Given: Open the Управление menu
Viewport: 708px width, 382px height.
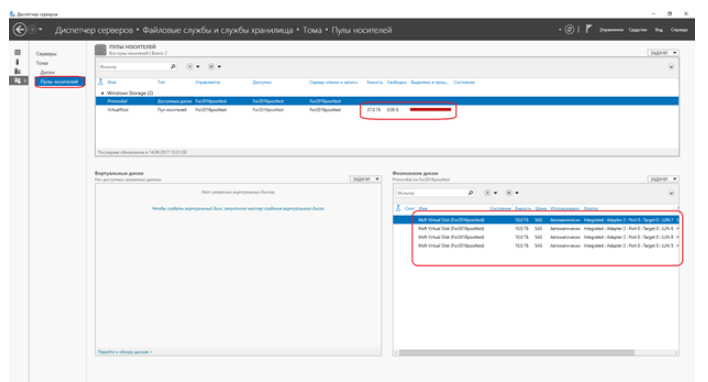Looking at the screenshot, I should 611,30.
